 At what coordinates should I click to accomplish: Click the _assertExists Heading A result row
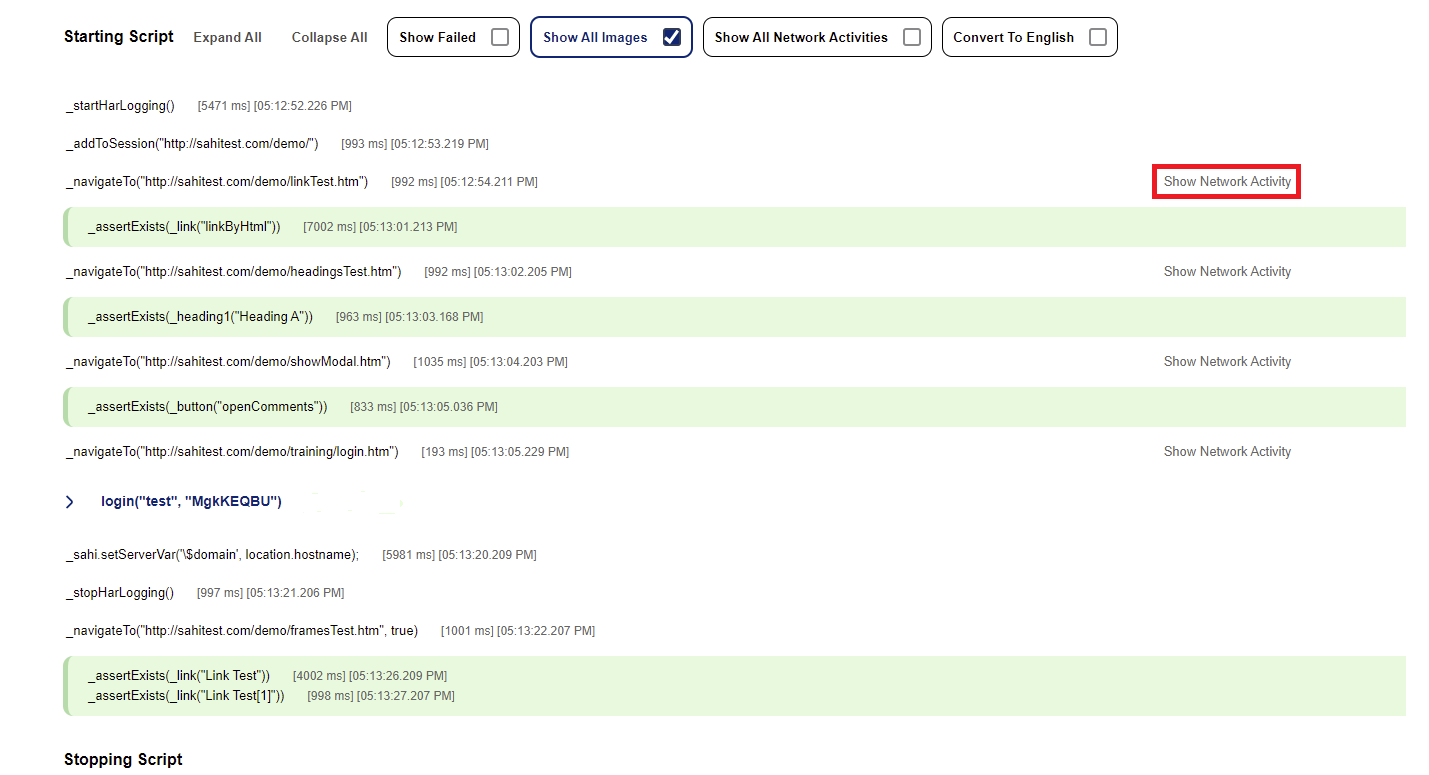point(200,317)
